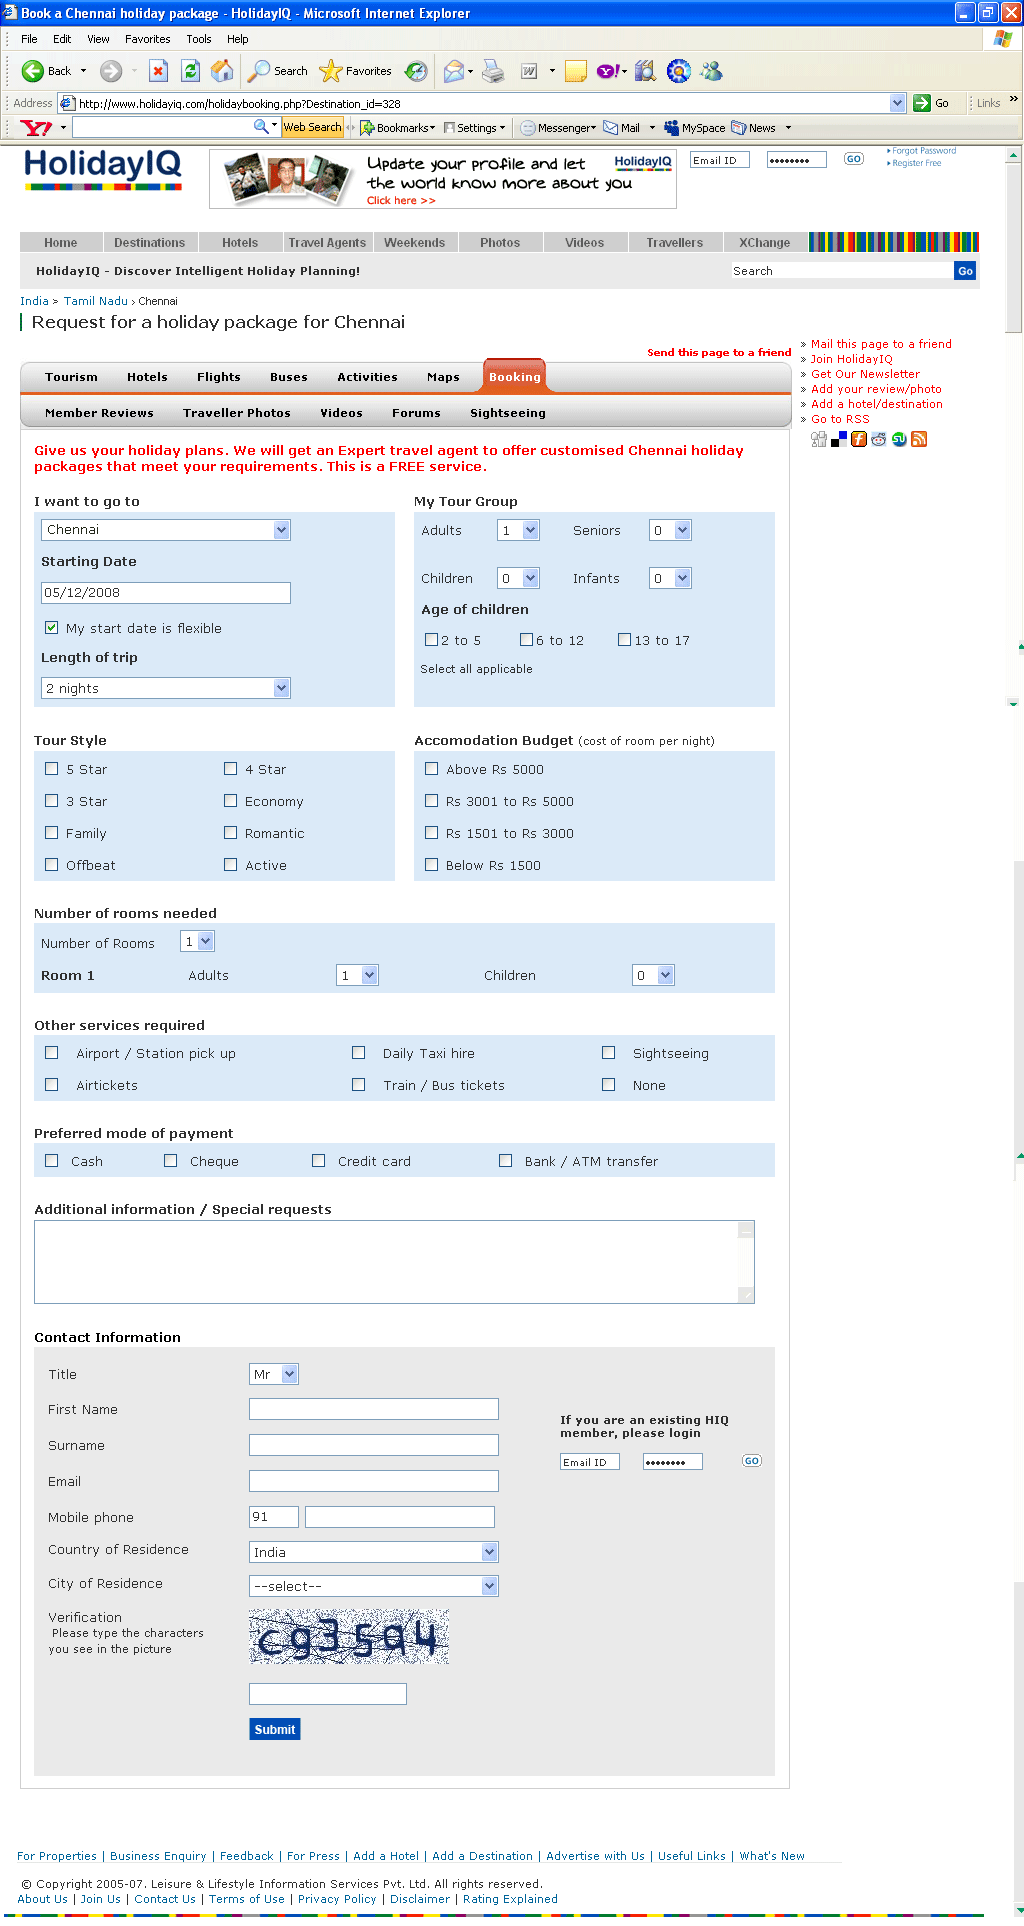This screenshot has width=1024, height=1926.
Task: Share page via Digg icon
Action: 819,439
